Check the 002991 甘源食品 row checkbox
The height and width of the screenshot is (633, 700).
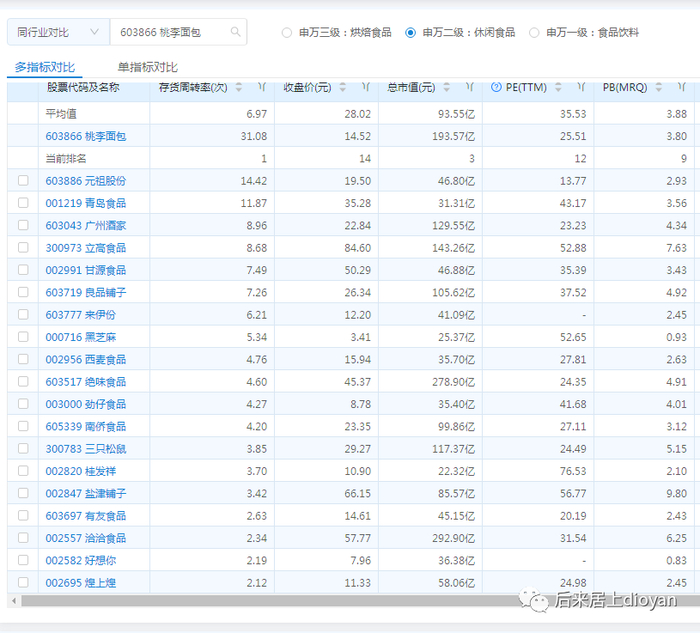23,270
